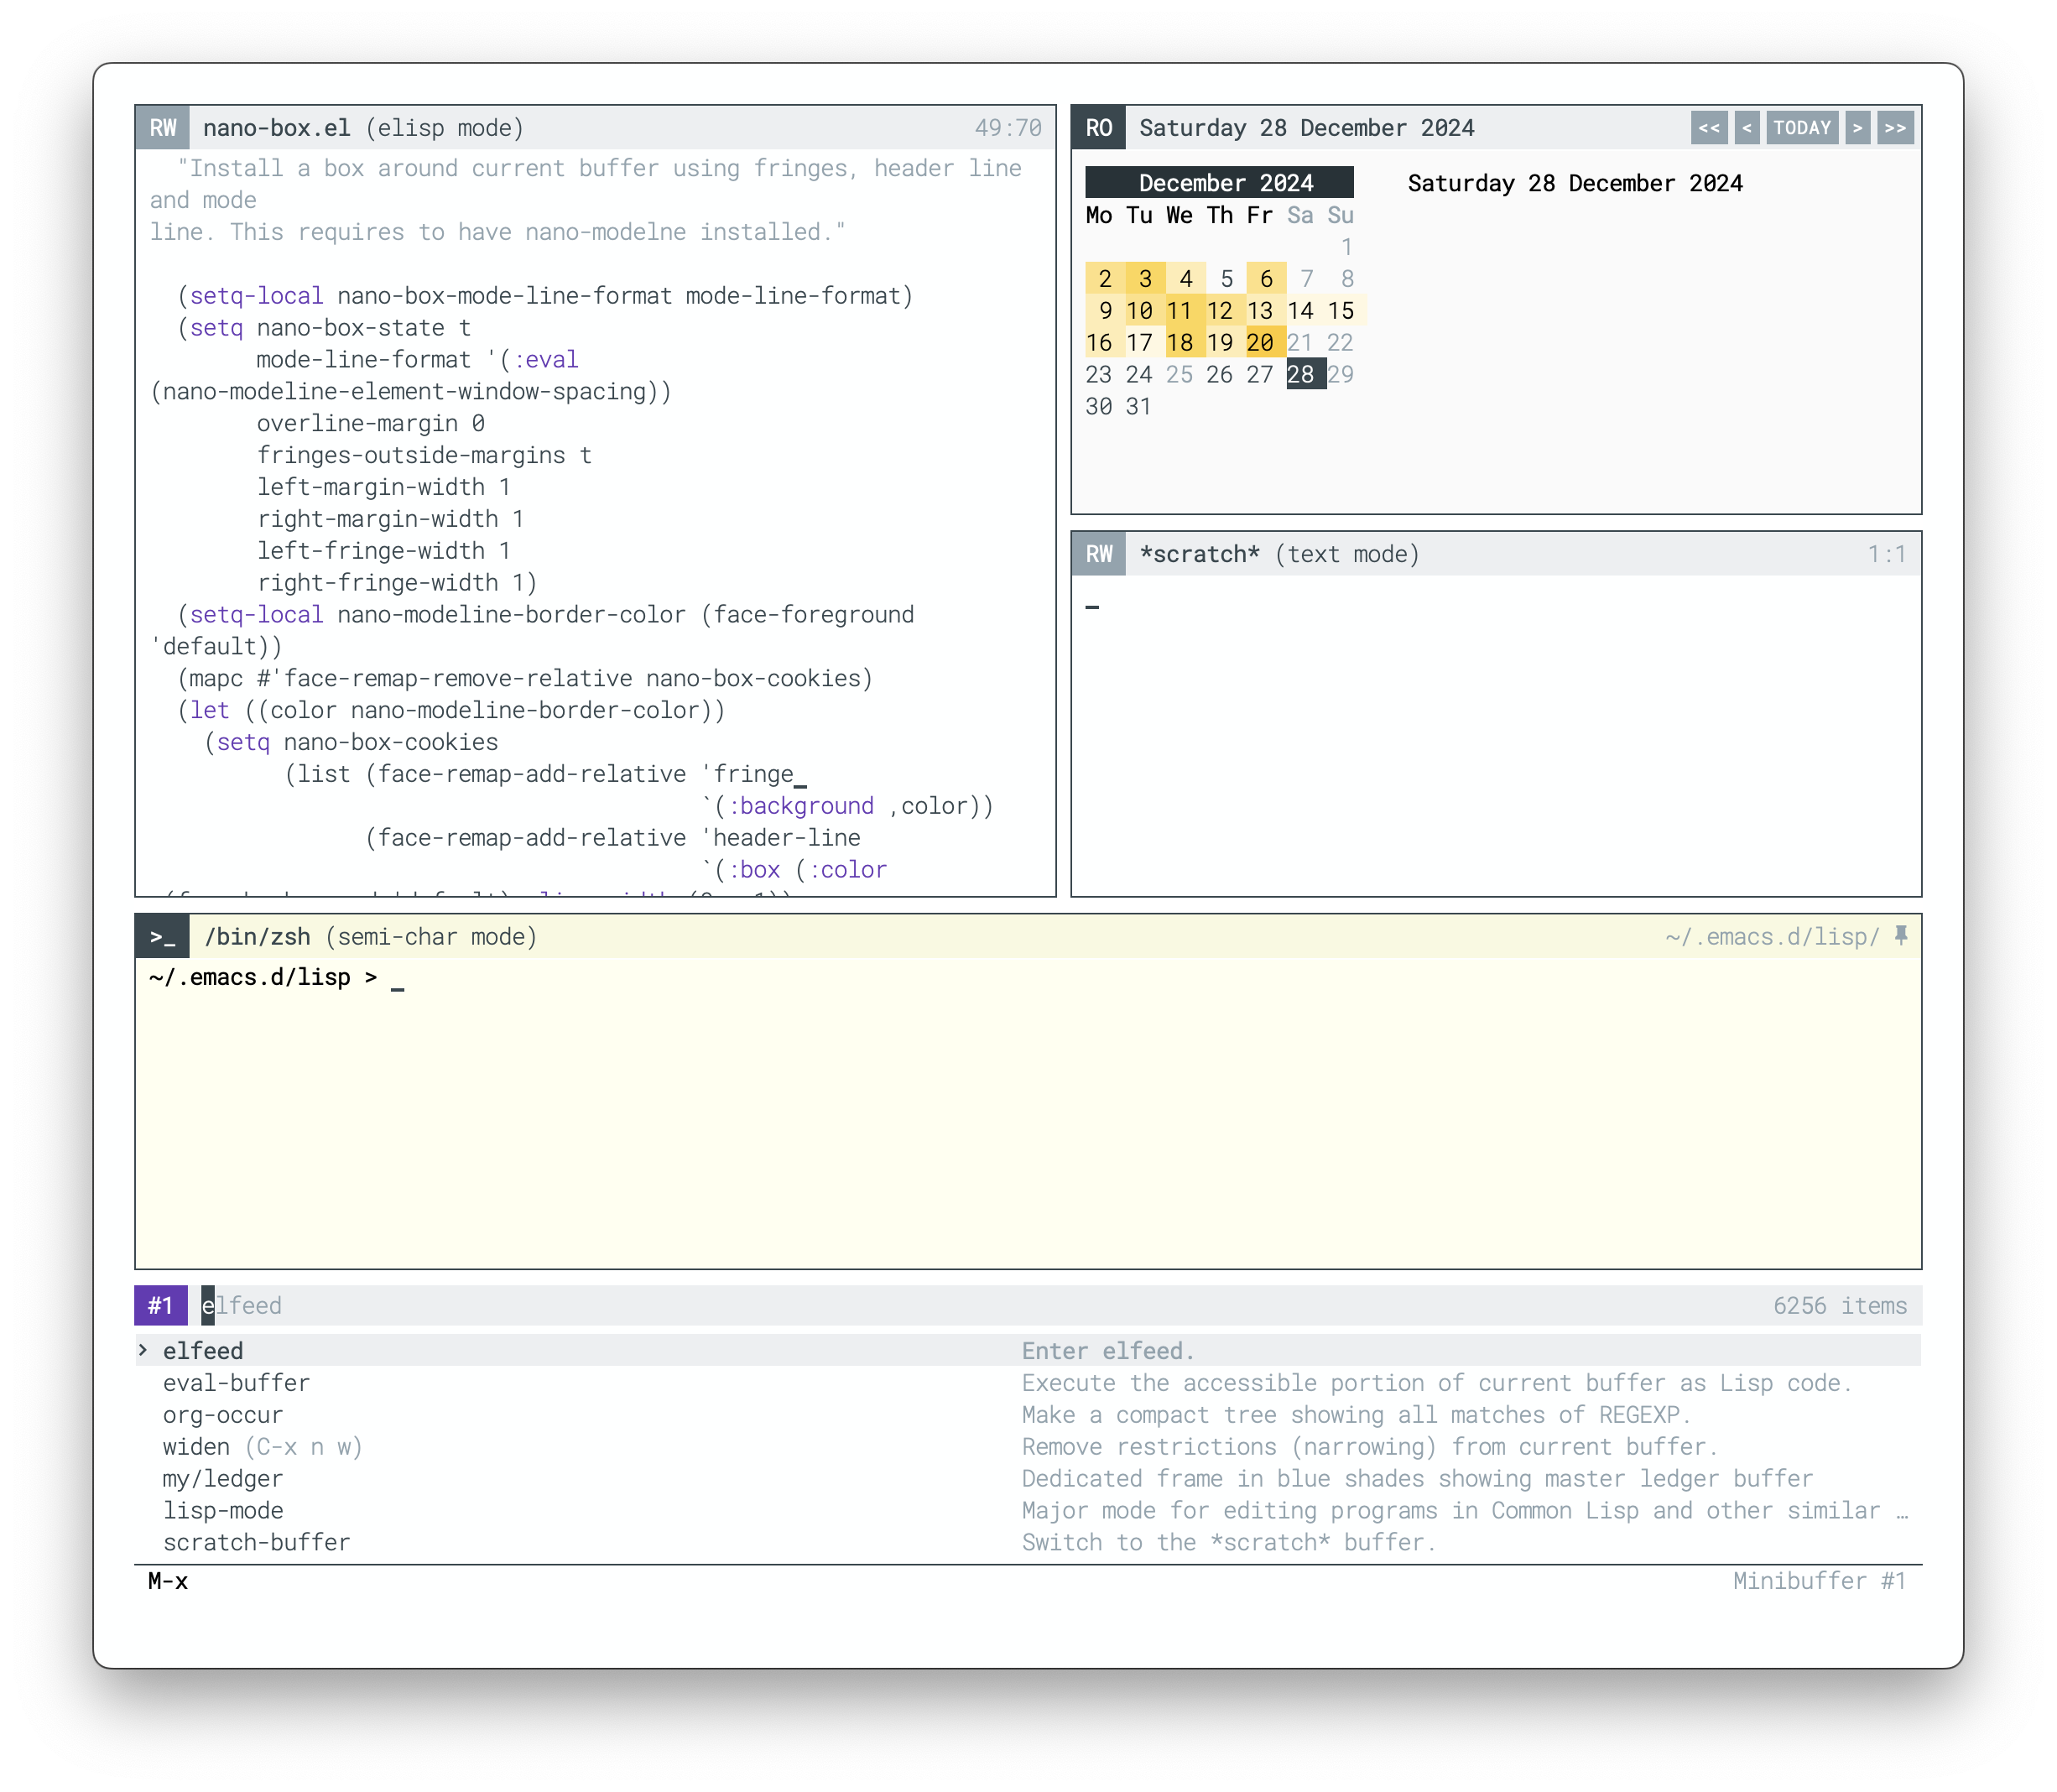Screen dimensions: 2057x1792
Task: Select the scratch-buffer command entry
Action: pyautogui.click(x=256, y=1542)
